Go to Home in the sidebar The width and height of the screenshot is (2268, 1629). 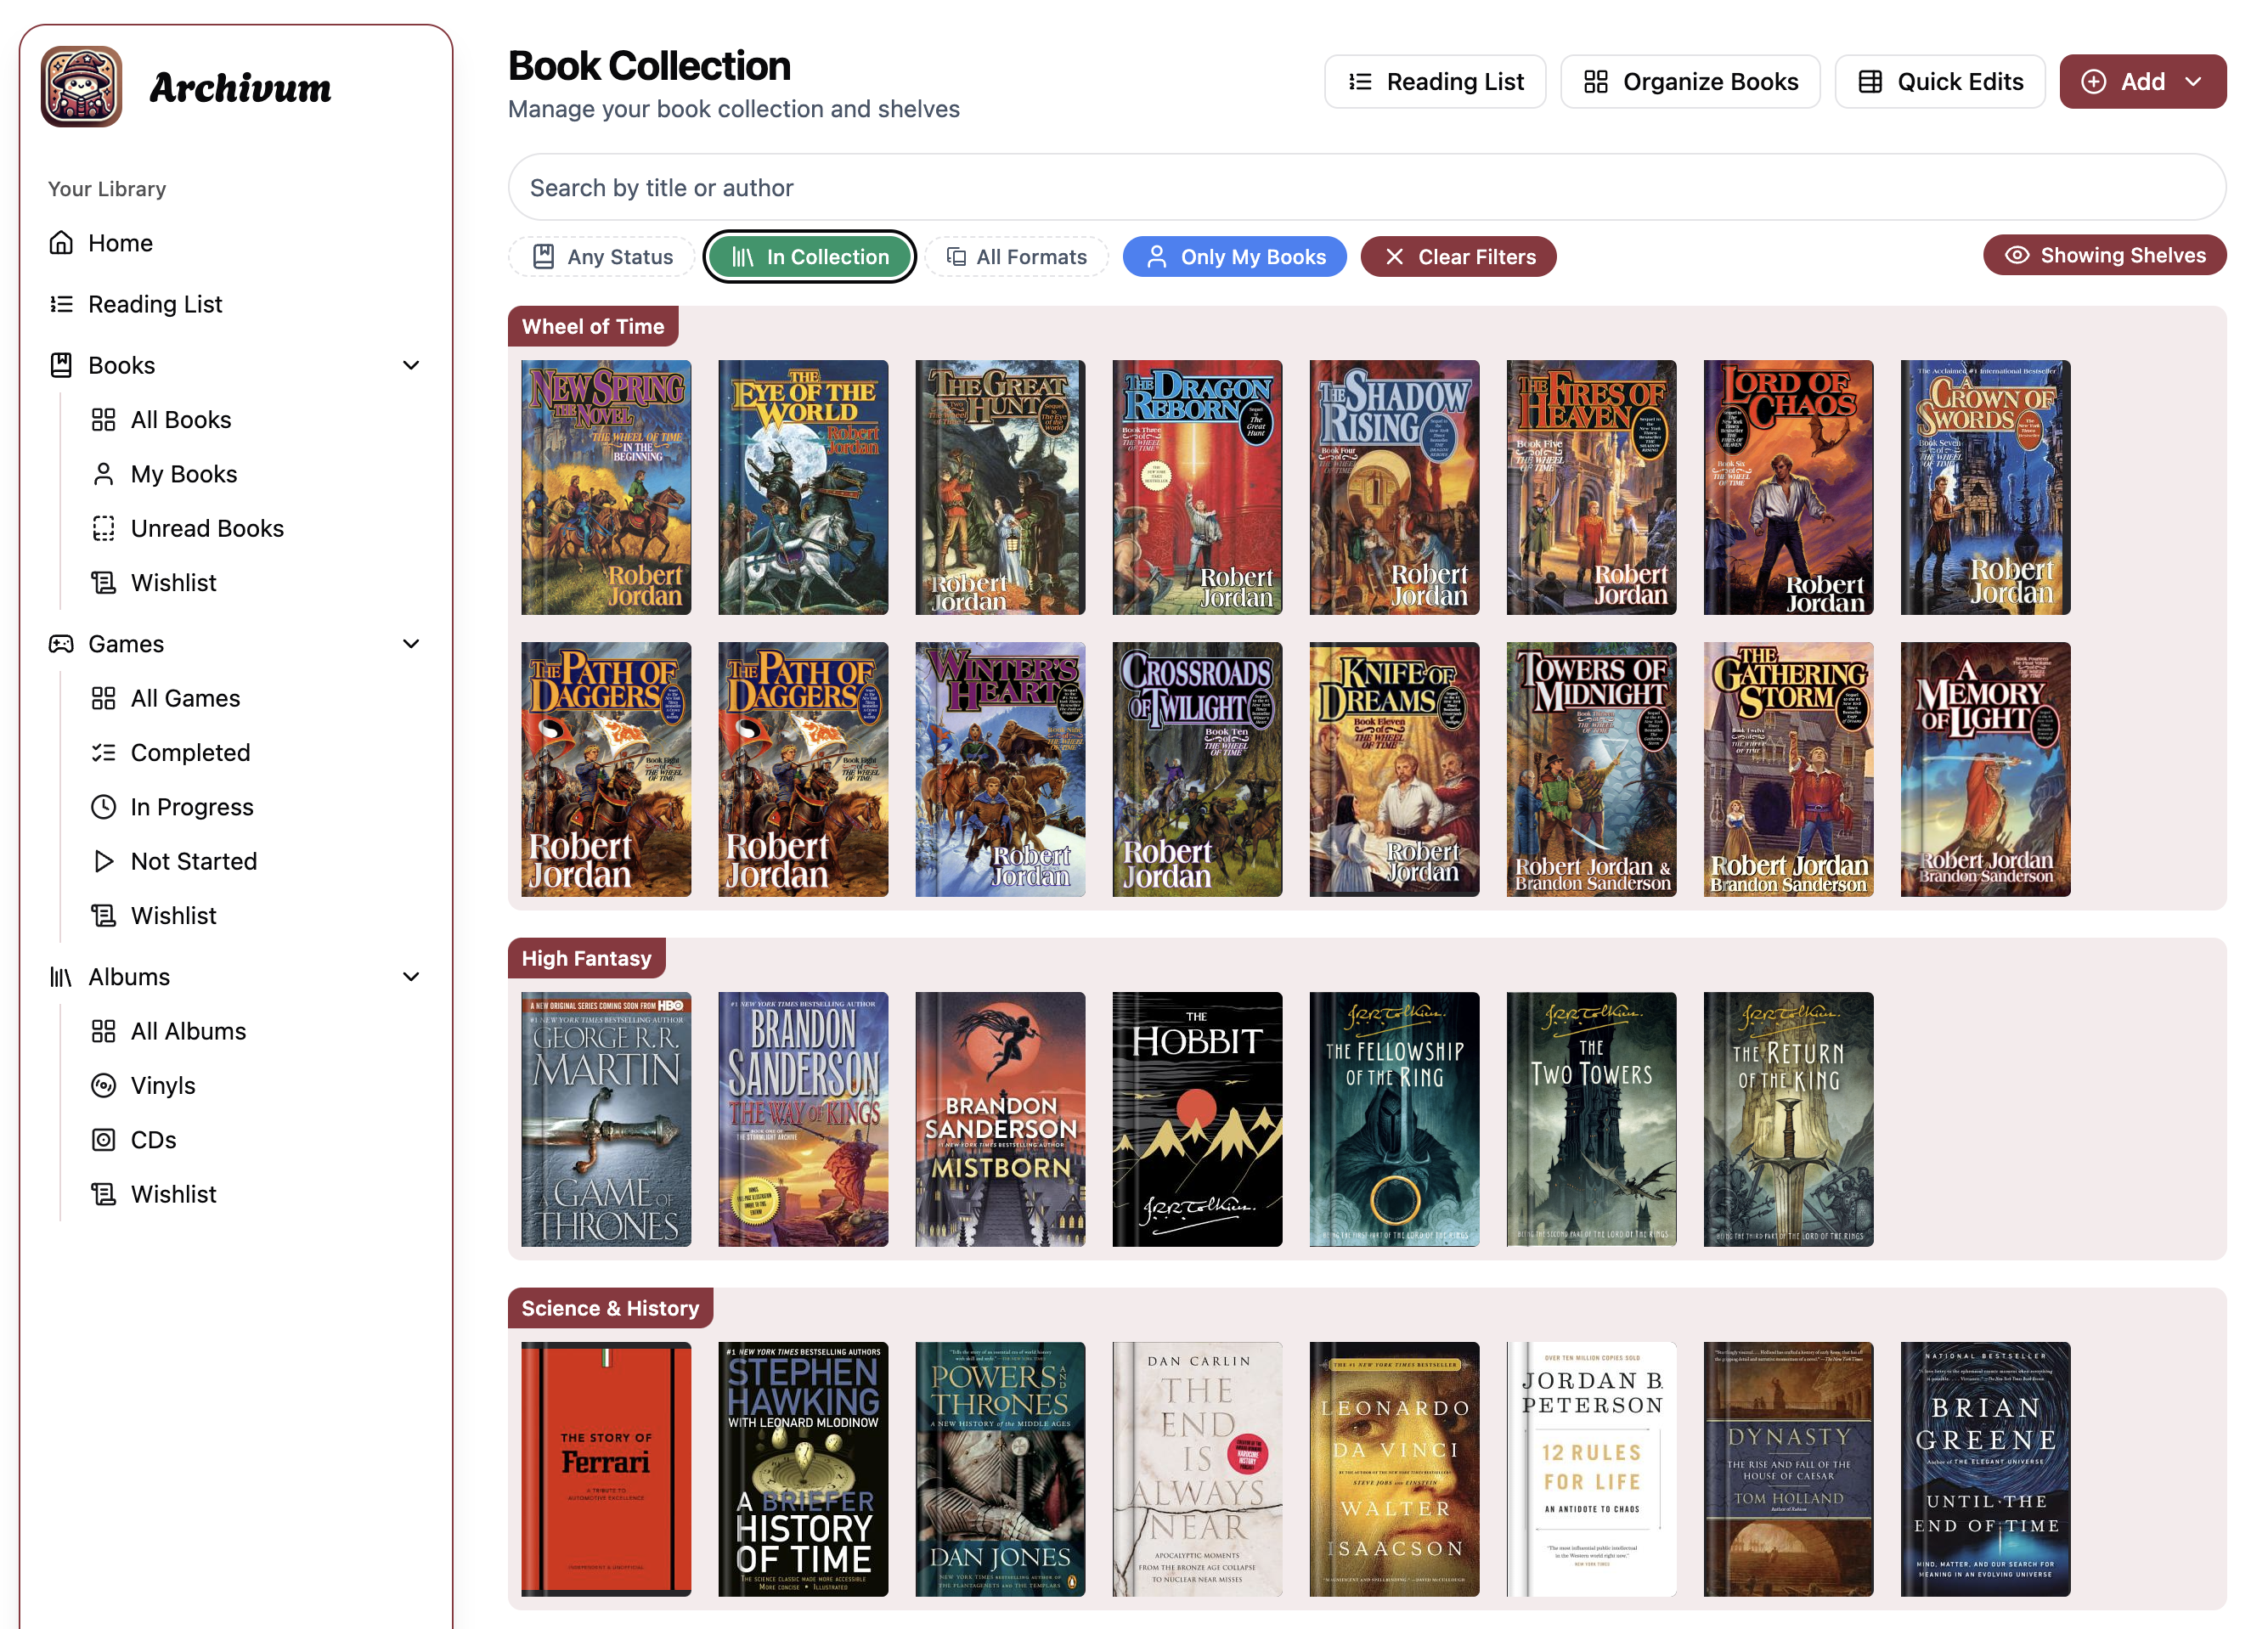click(236, 243)
